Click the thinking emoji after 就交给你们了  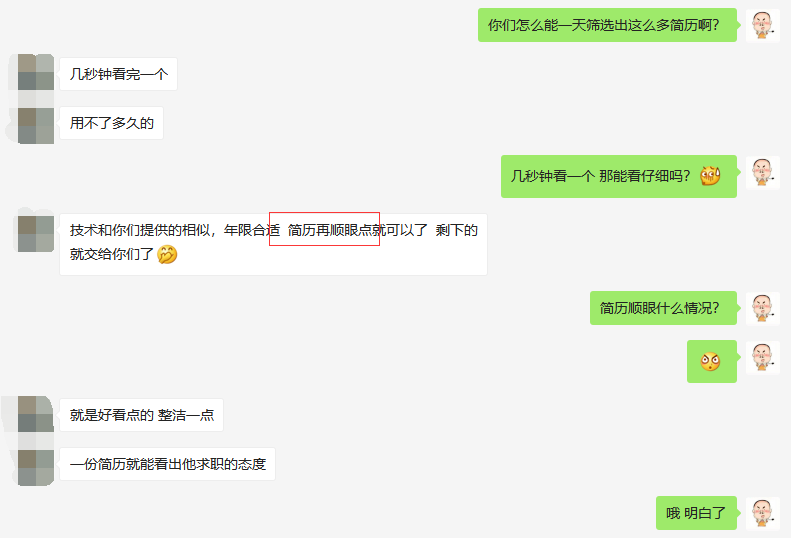[167, 254]
